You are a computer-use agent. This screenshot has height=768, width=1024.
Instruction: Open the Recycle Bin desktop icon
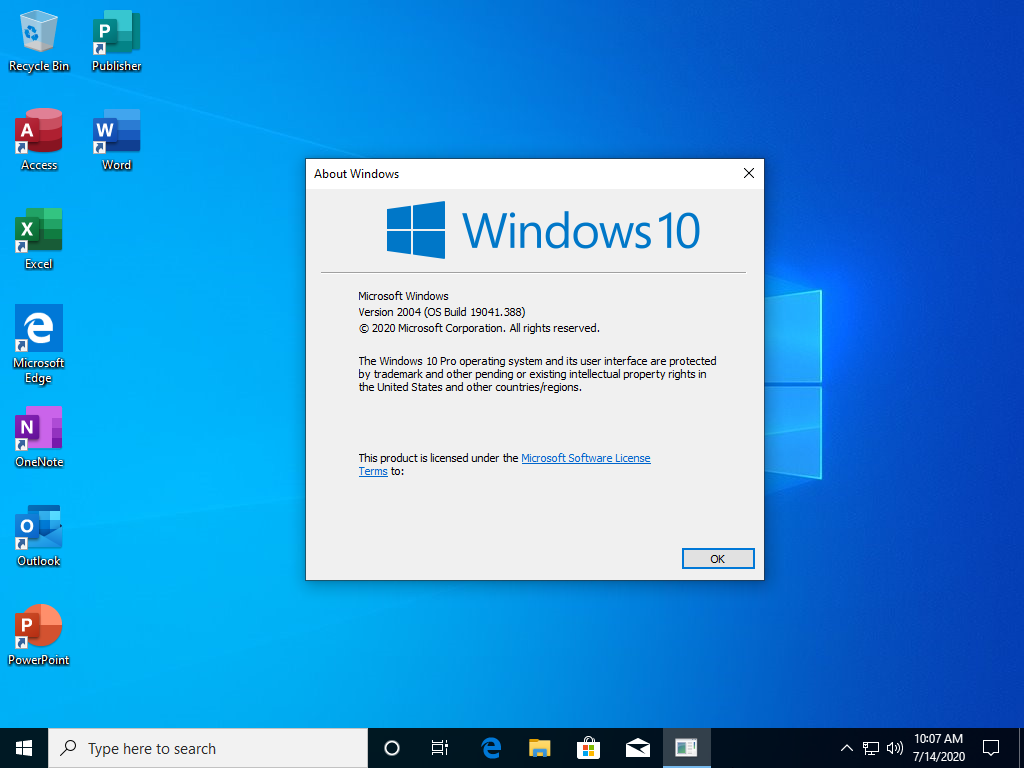click(39, 41)
